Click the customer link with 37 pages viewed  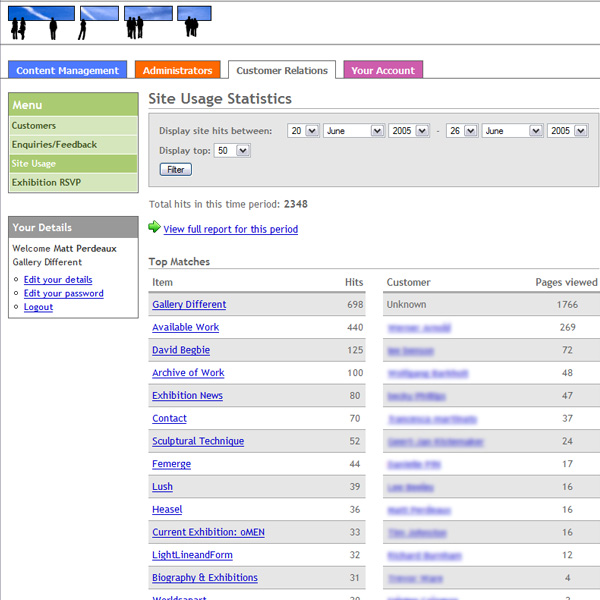(x=432, y=419)
